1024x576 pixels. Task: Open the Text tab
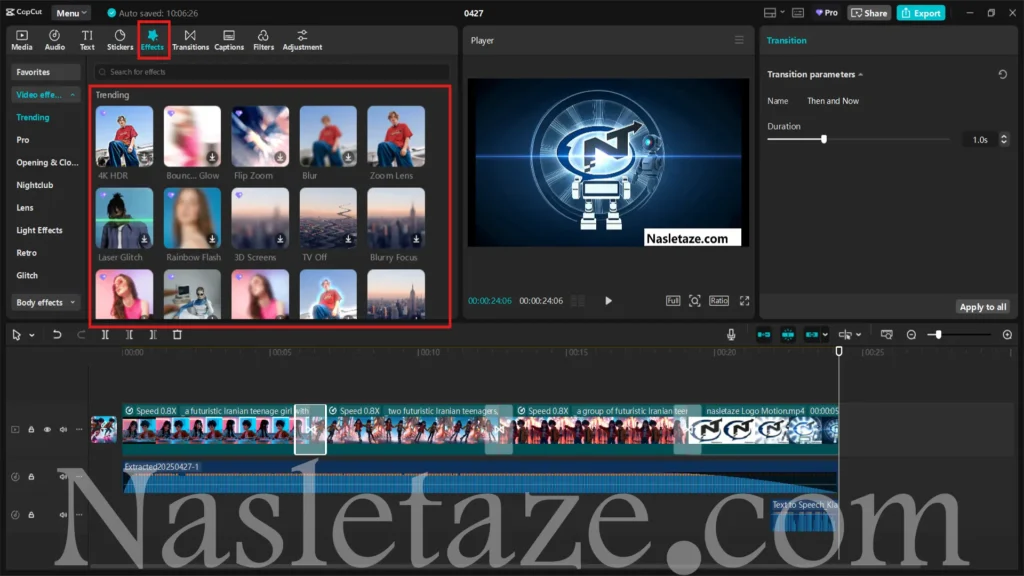tap(87, 40)
